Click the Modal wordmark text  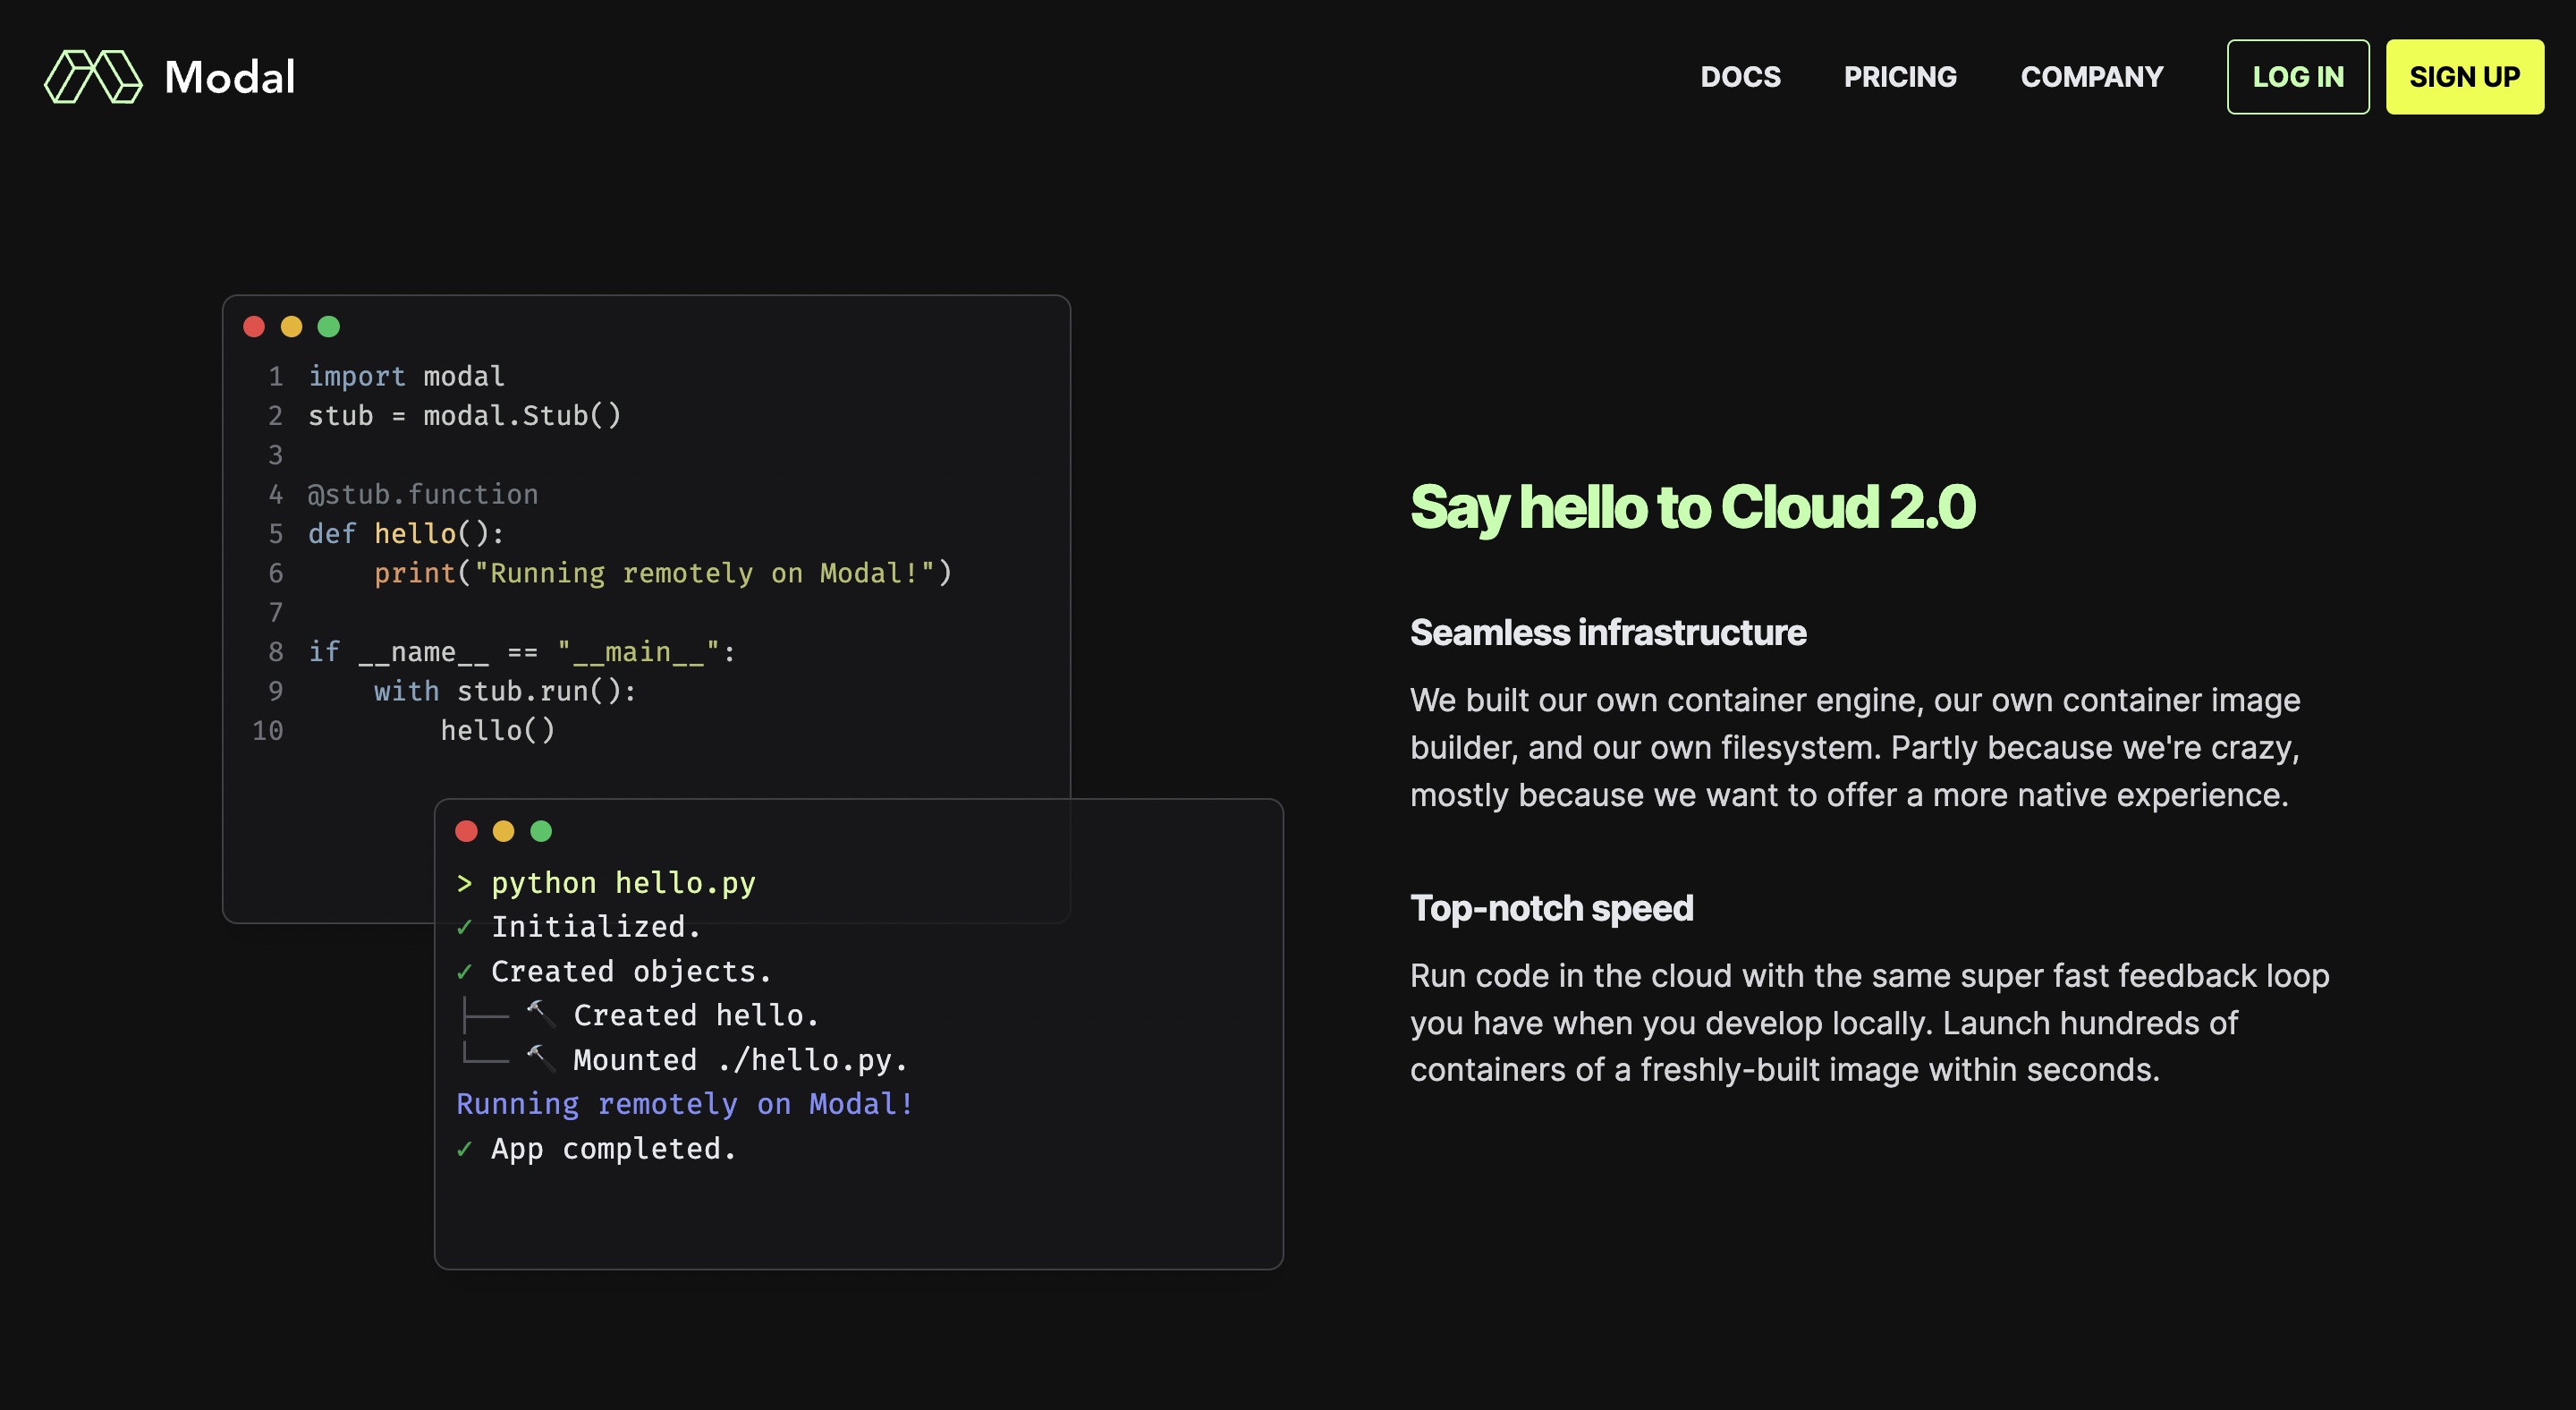coord(230,77)
